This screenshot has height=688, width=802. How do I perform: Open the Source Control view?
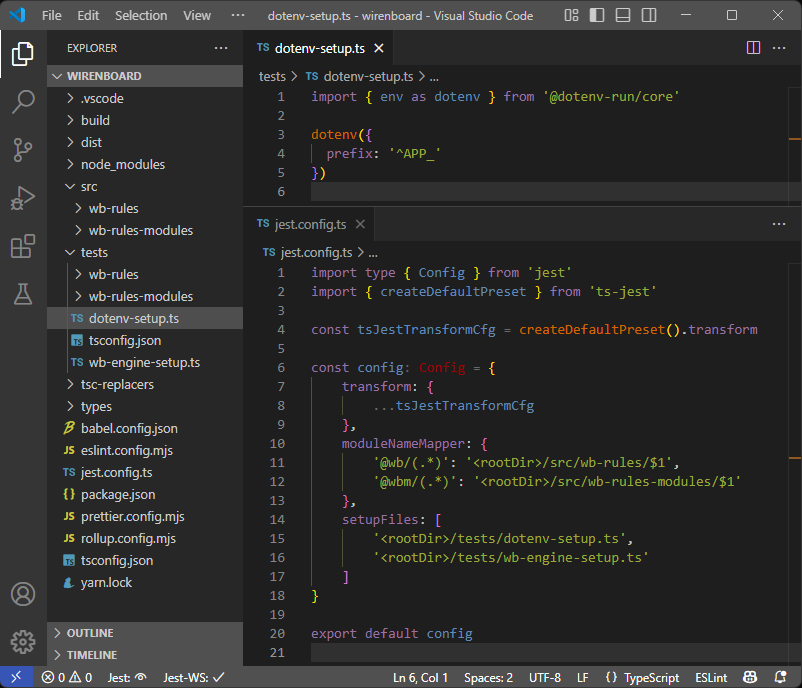coord(23,149)
